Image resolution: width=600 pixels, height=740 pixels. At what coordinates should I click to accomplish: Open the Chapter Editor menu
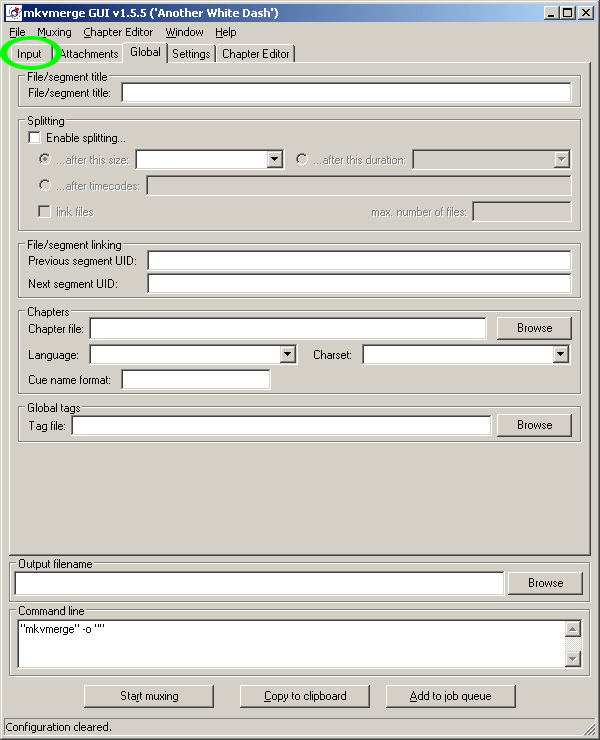118,32
